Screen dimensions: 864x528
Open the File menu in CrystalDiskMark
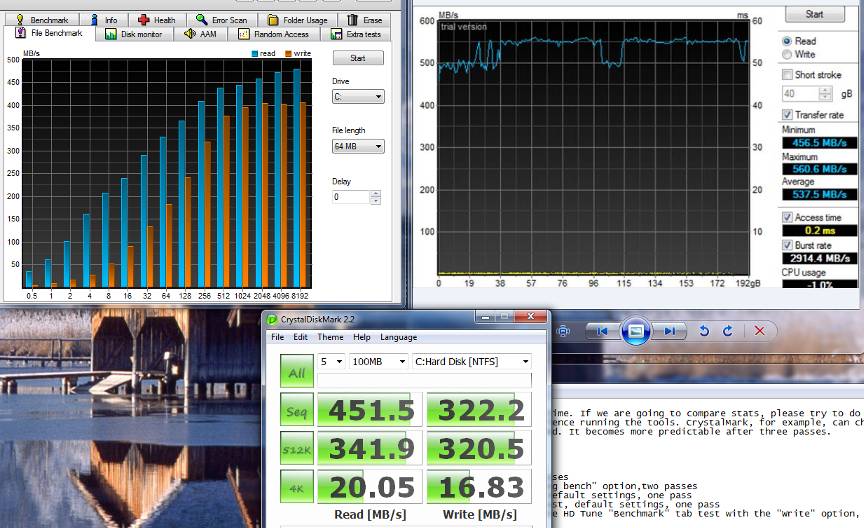278,337
